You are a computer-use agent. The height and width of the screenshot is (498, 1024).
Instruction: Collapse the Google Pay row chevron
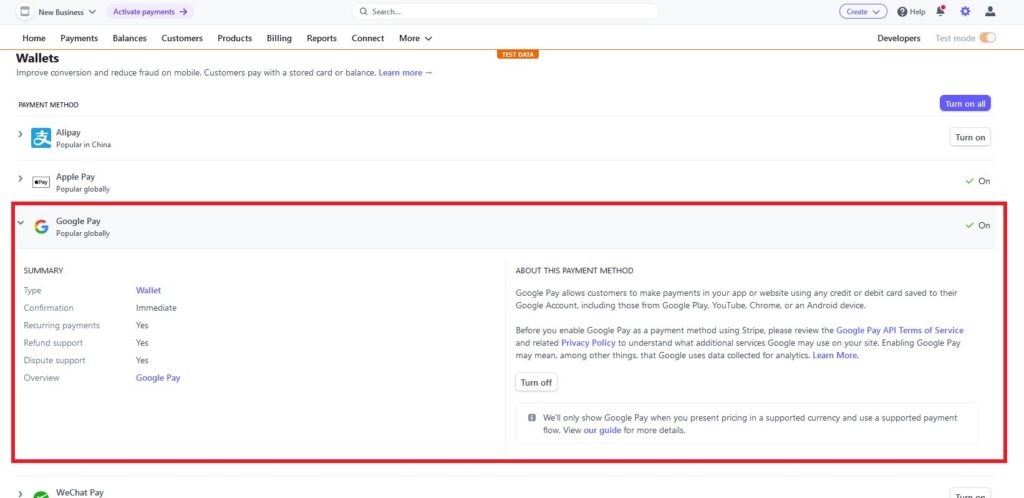20,223
